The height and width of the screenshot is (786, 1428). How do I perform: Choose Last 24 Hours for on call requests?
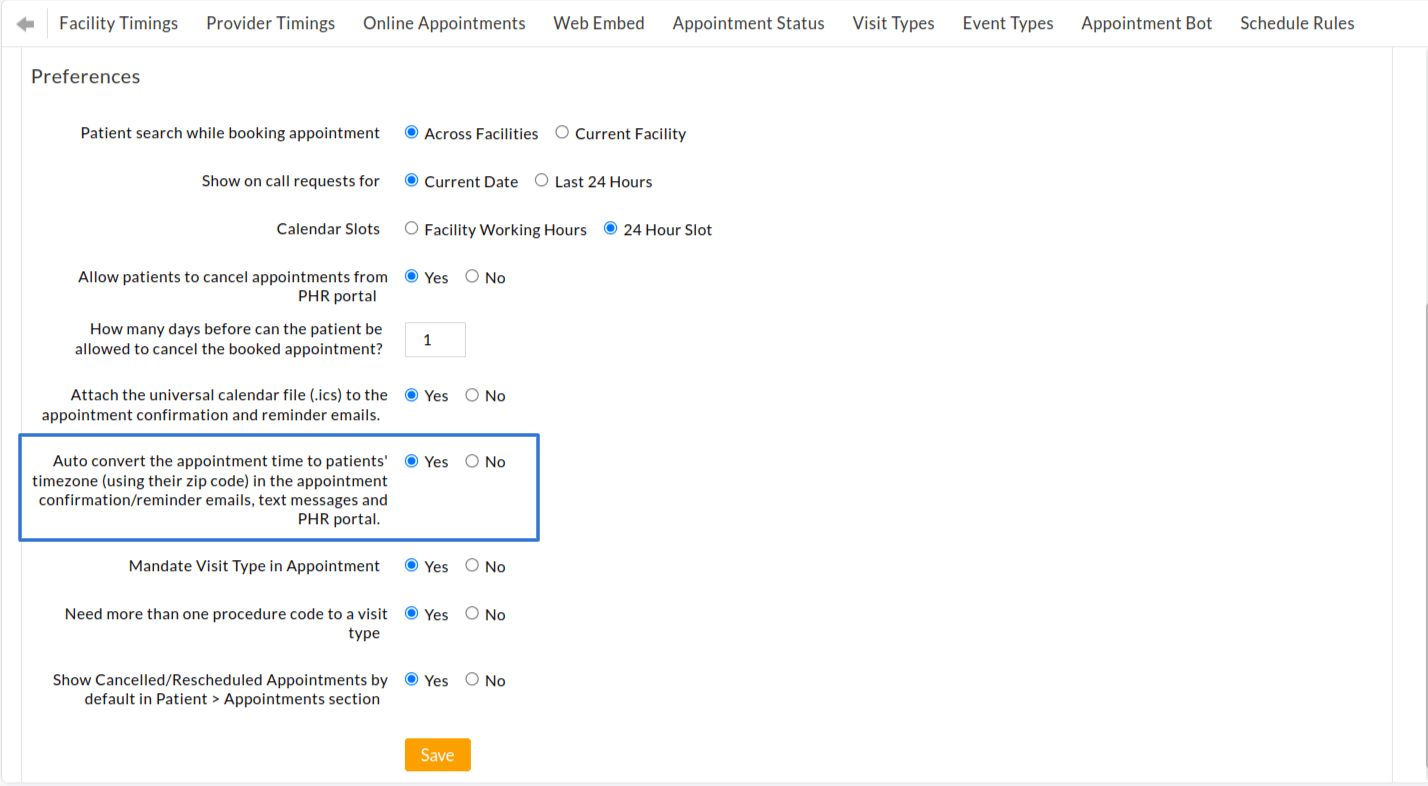[x=541, y=181]
